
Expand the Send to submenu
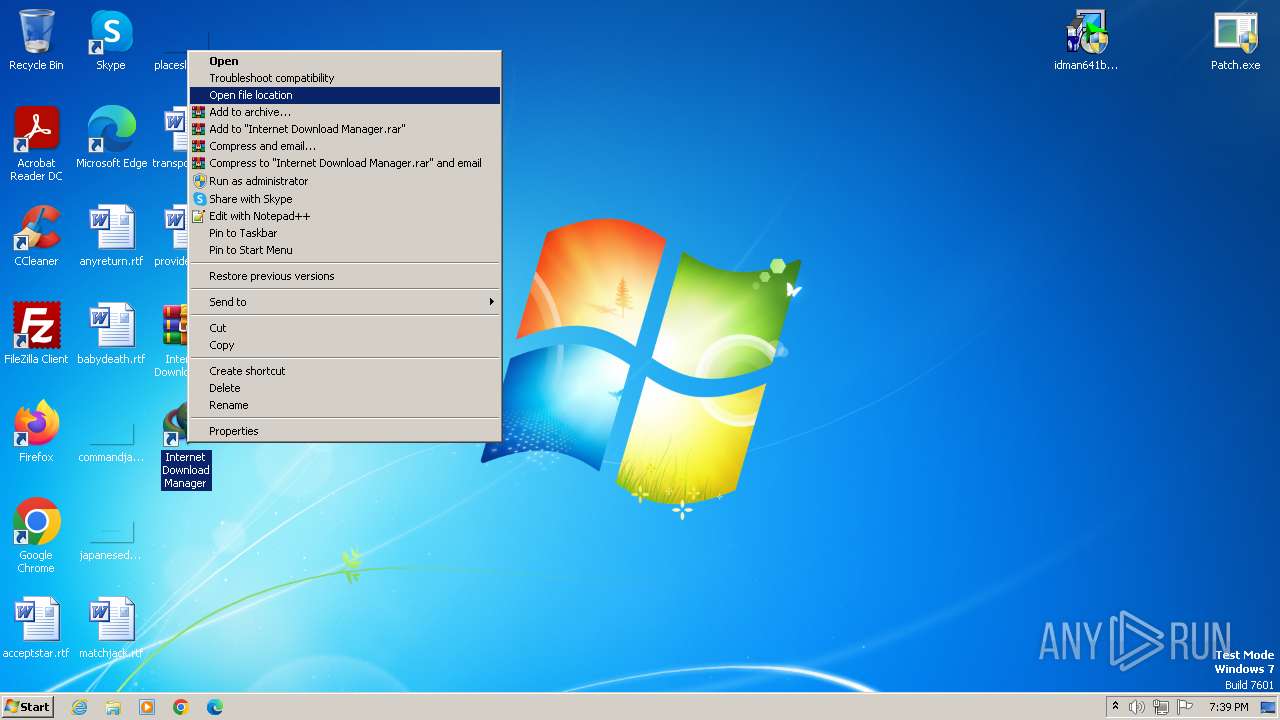click(x=345, y=302)
